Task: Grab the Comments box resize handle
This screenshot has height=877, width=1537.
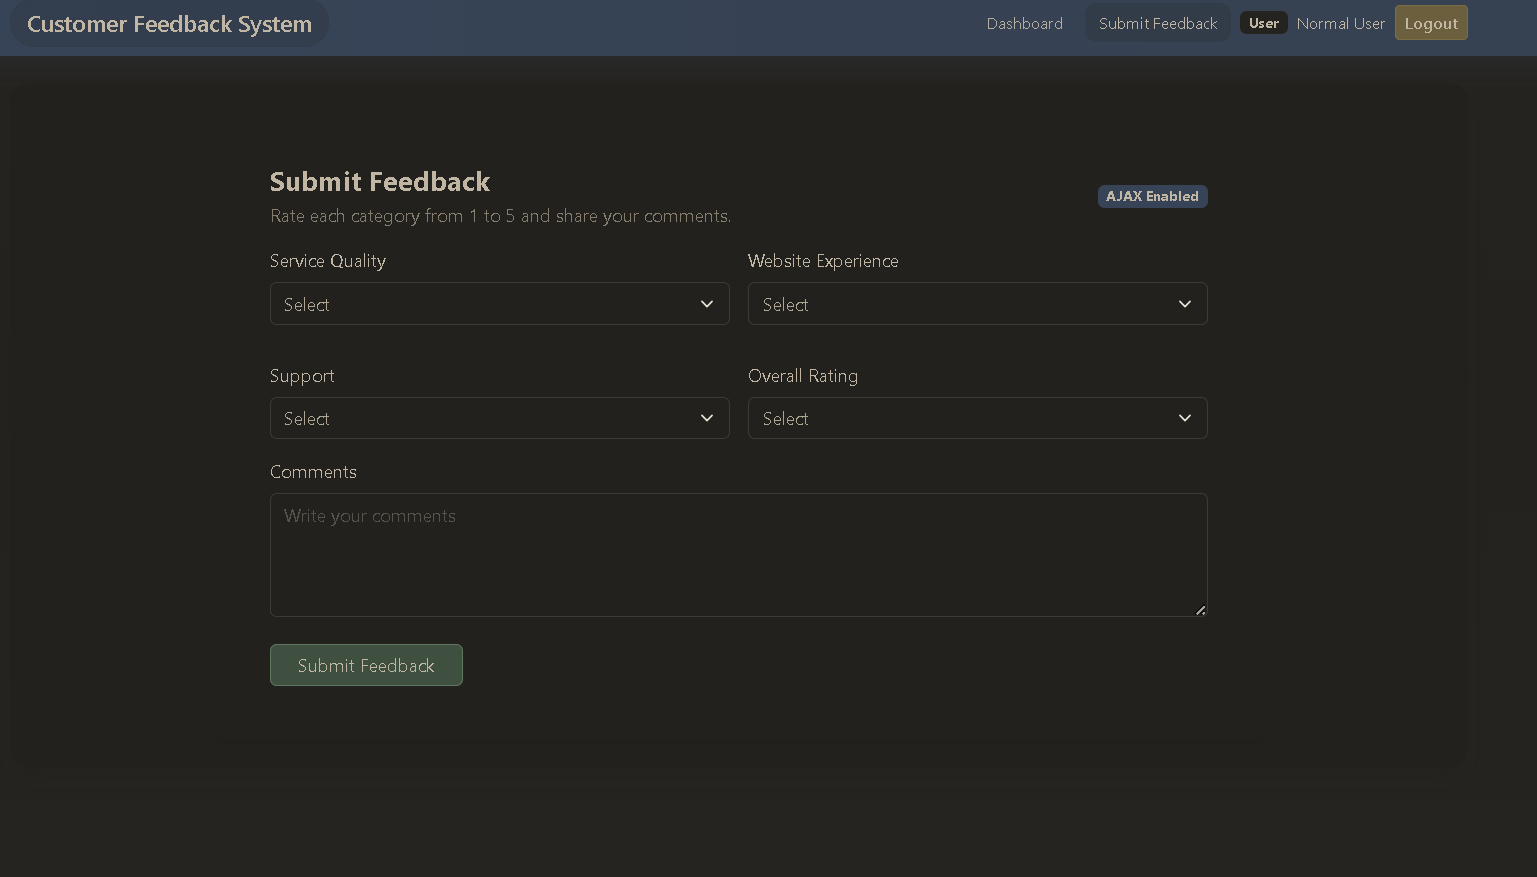Action: (x=1200, y=609)
